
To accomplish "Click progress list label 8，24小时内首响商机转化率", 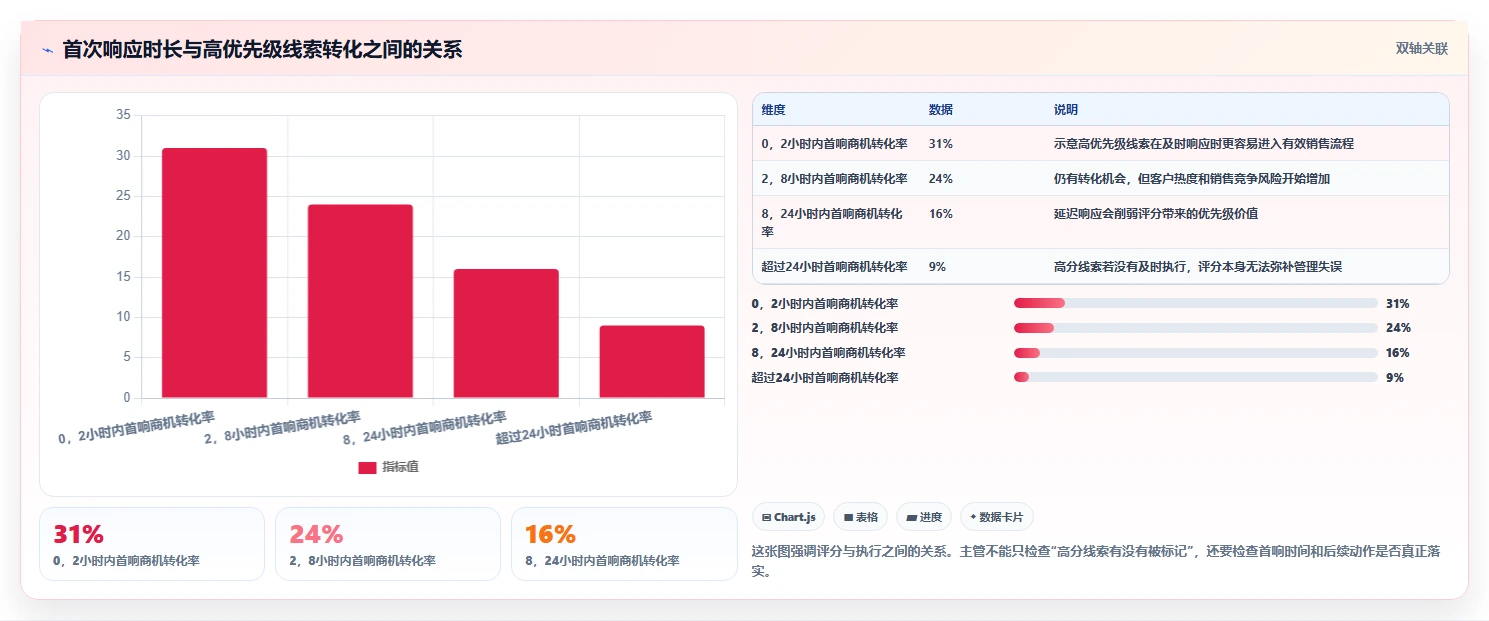I will point(829,353).
